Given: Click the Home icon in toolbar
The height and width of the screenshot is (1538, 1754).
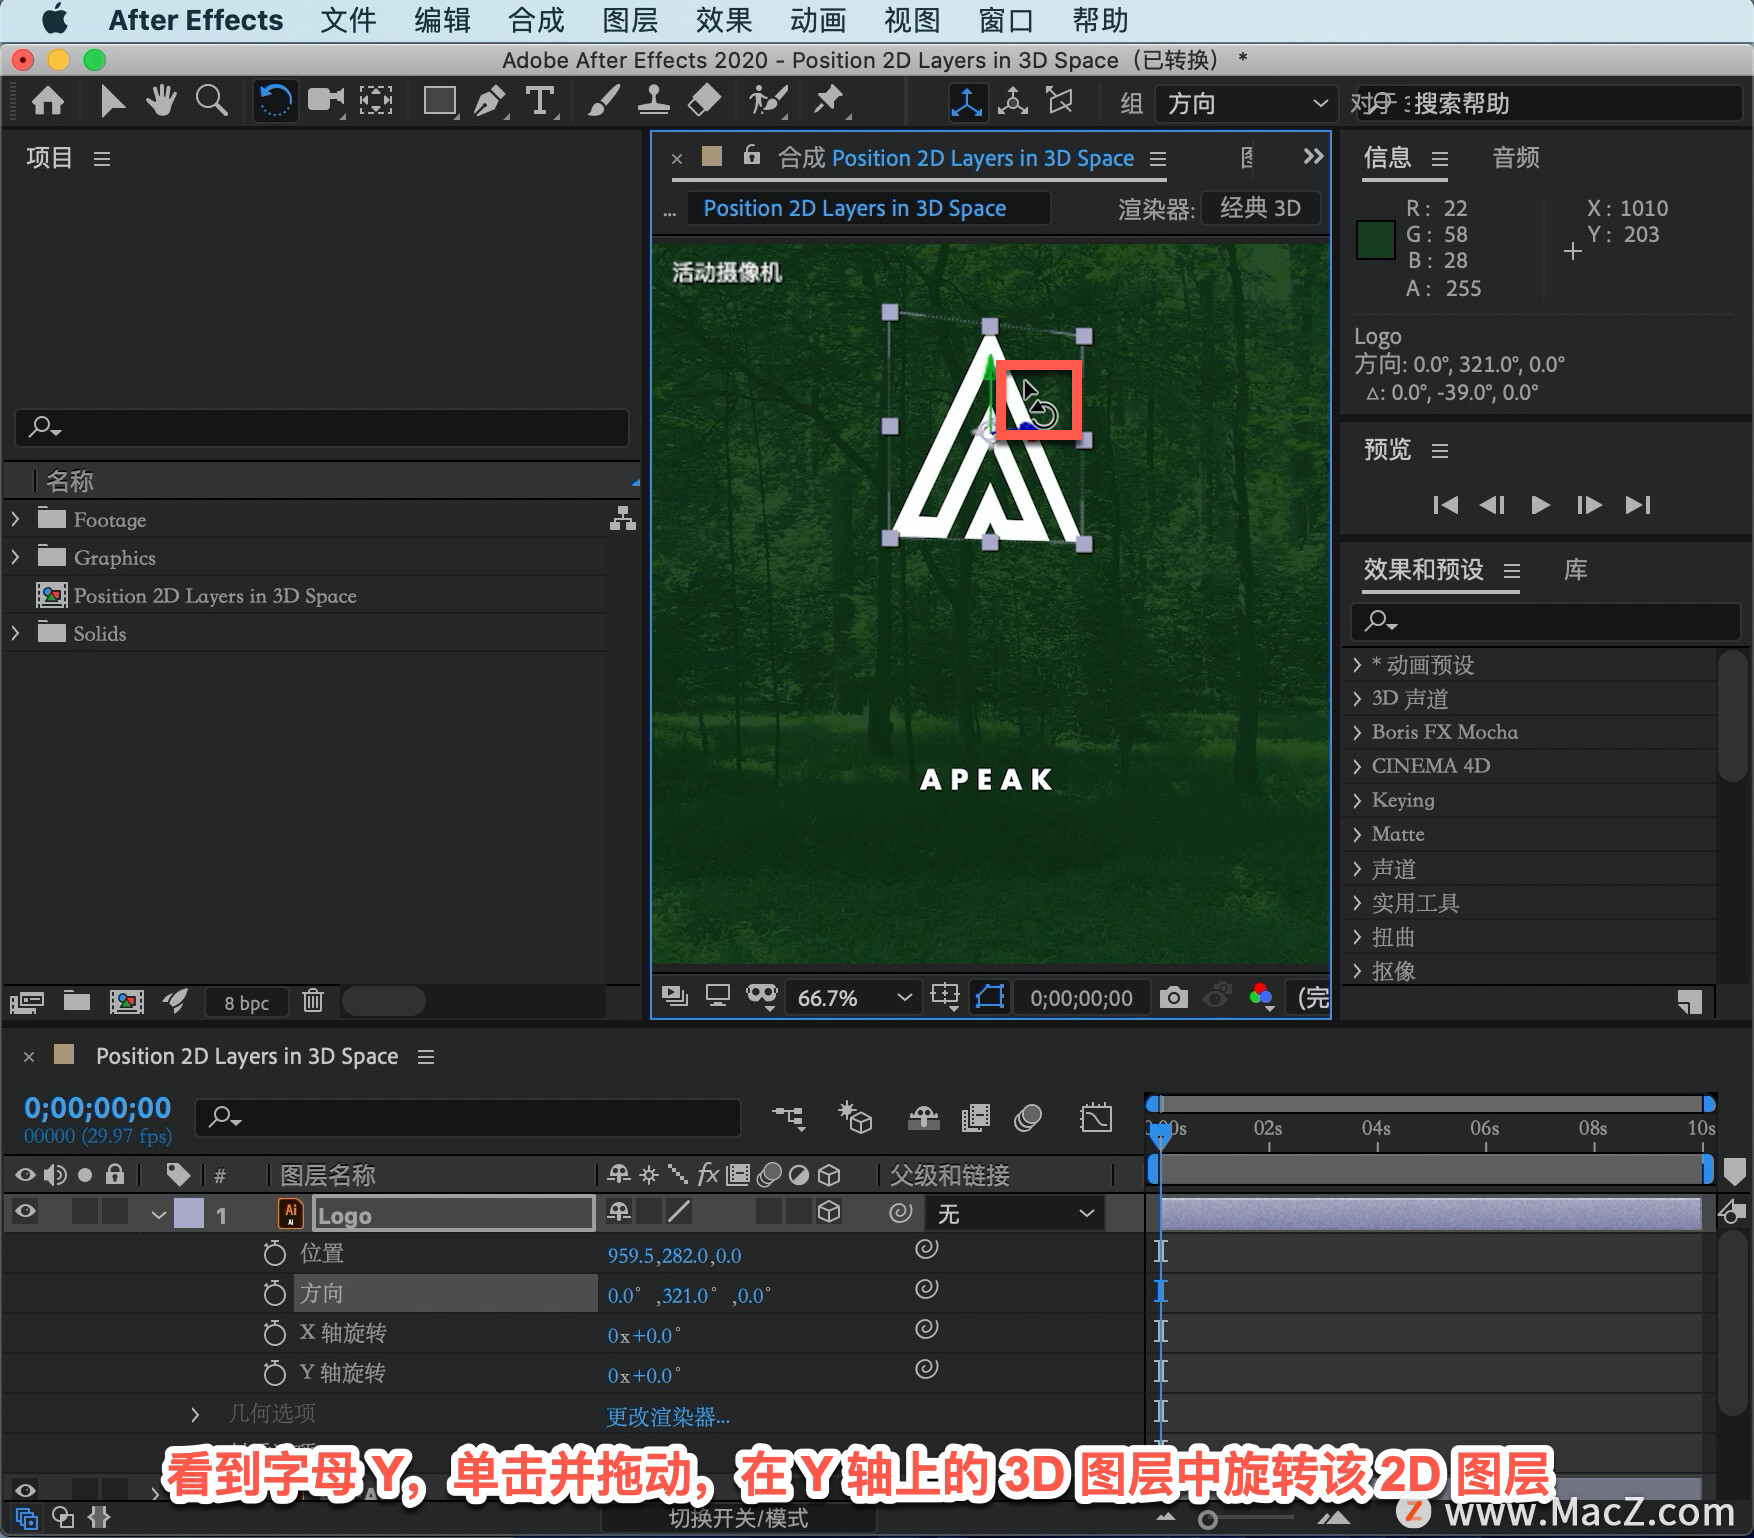Looking at the screenshot, I should (x=48, y=101).
